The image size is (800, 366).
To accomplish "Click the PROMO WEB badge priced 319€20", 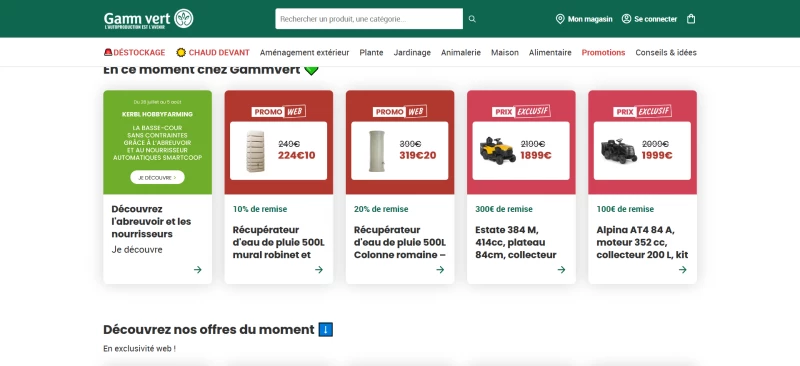I will click(400, 111).
